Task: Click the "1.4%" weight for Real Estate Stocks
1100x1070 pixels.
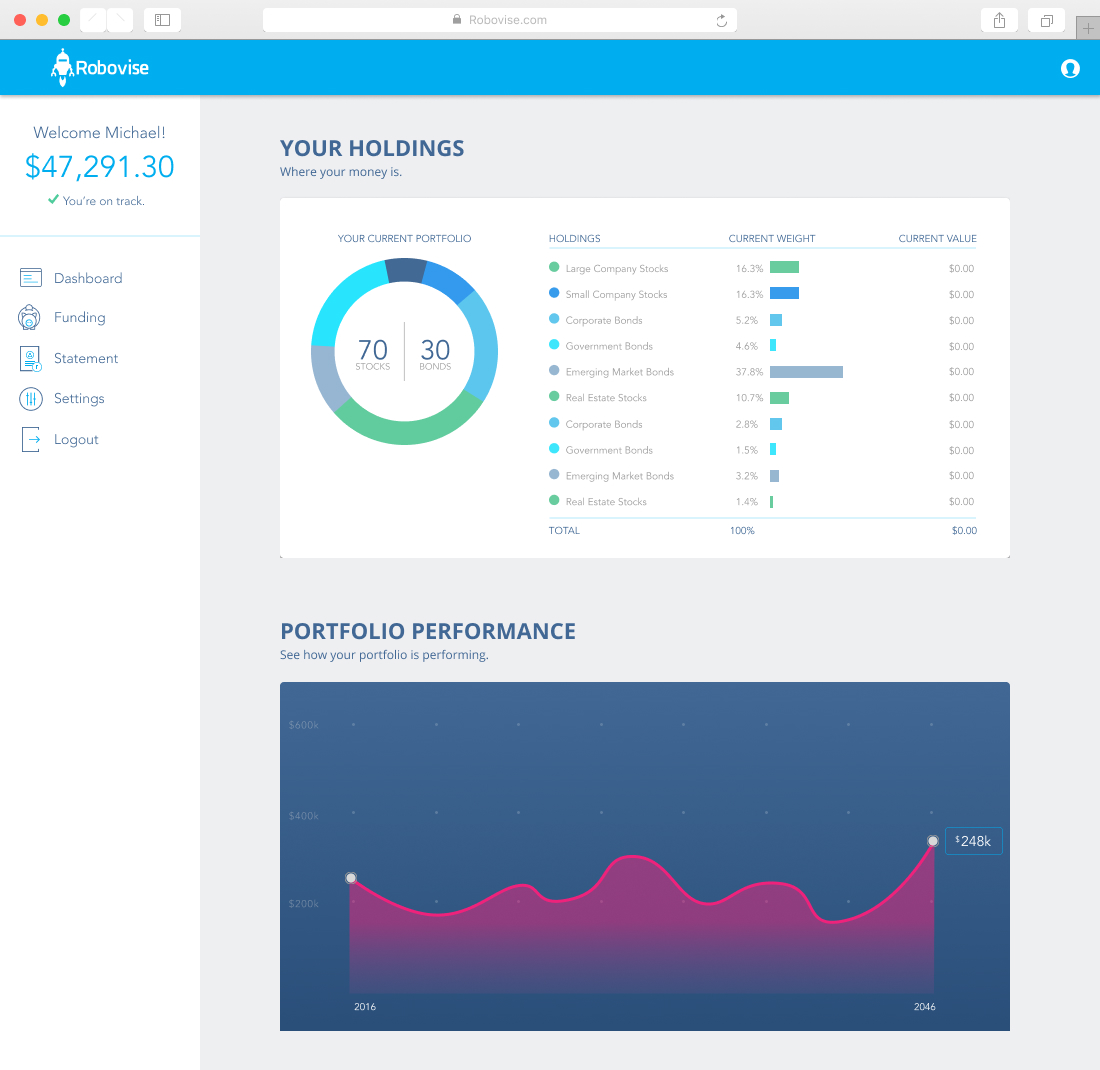Action: tap(747, 502)
